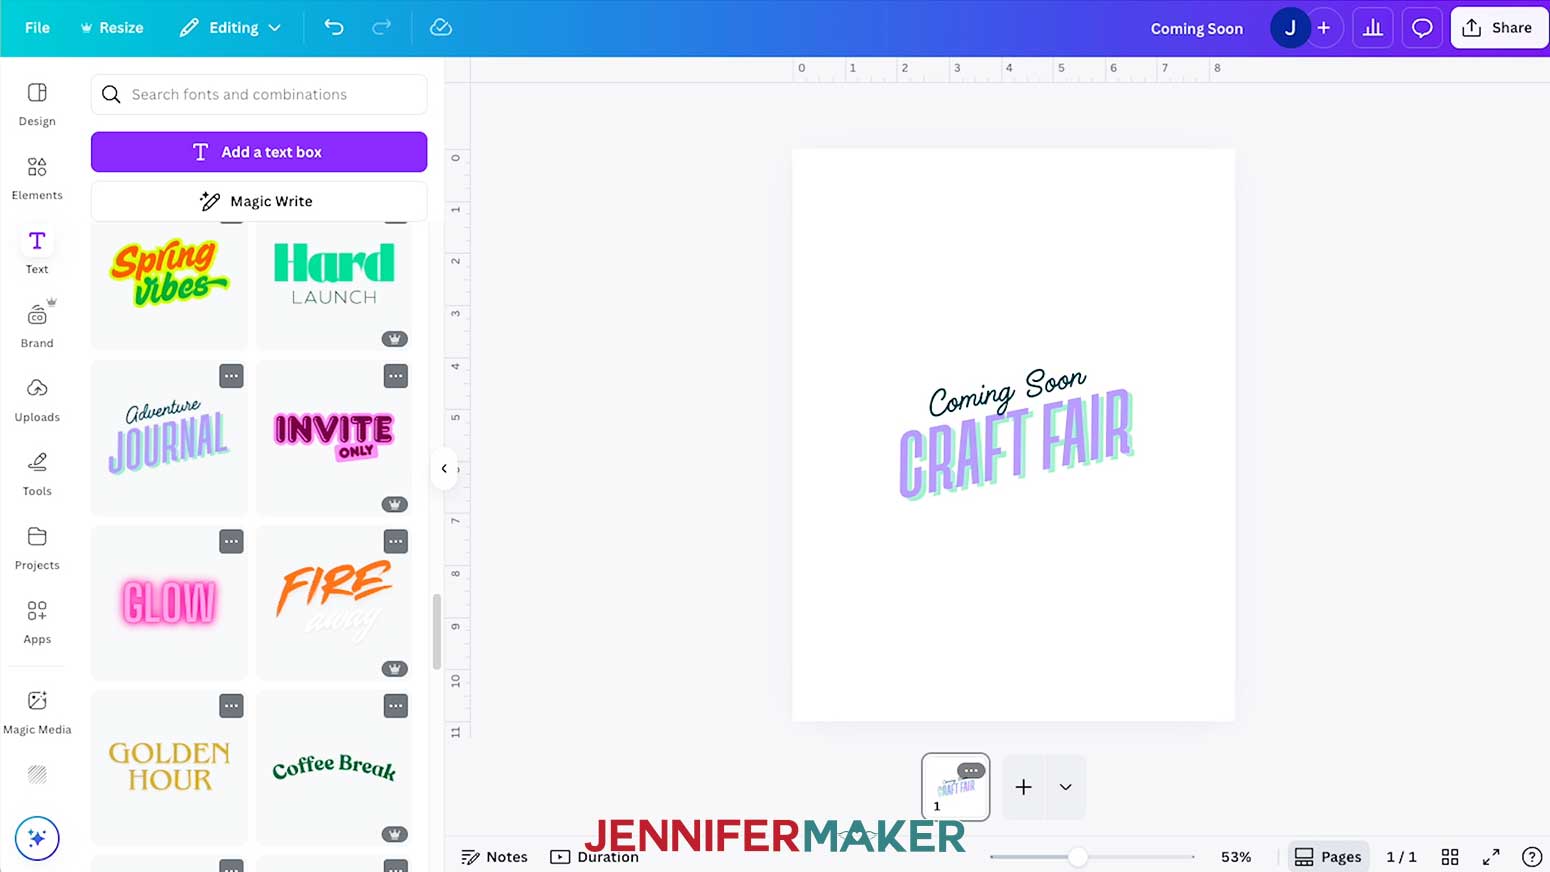Select the CRAFT FAIR text on canvas
This screenshot has height=872, width=1550.
pyautogui.click(x=1016, y=445)
